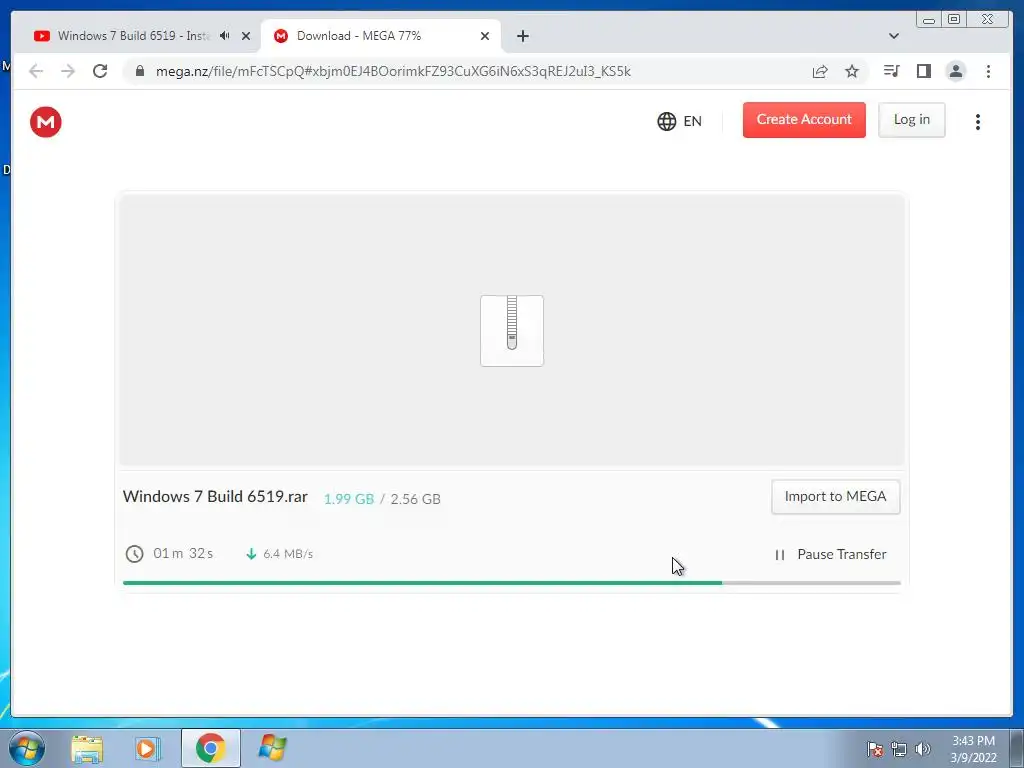This screenshot has width=1024, height=768.
Task: Click the network tray icon
Action: [x=899, y=749]
